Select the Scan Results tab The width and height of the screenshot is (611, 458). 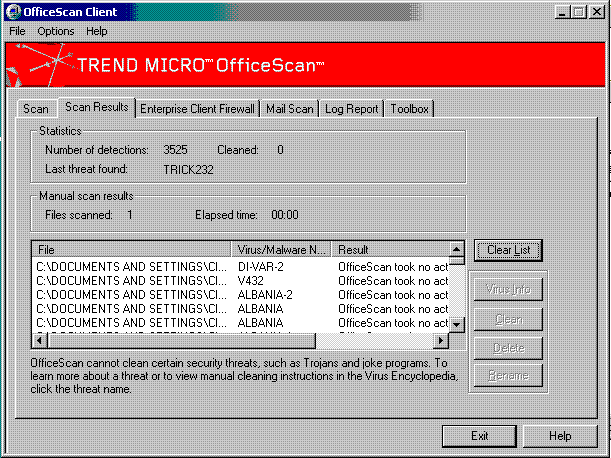[97, 107]
